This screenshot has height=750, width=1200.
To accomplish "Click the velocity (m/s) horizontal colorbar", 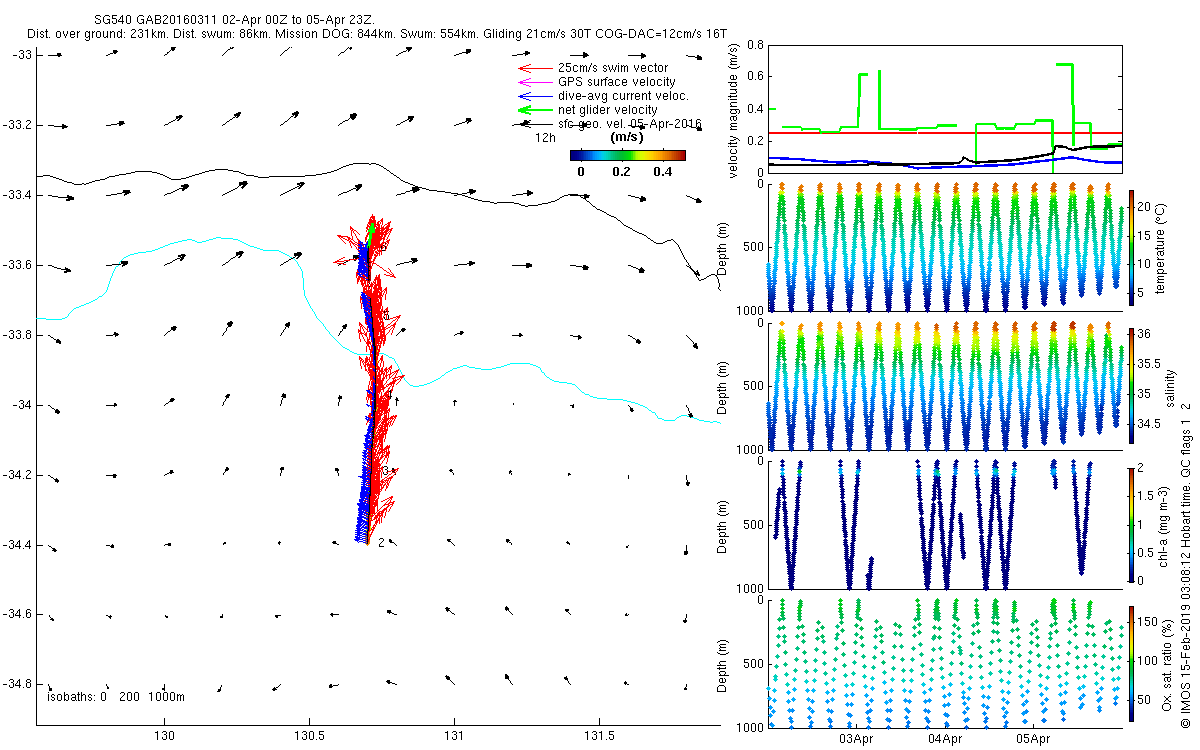I will pyautogui.click(x=627, y=155).
